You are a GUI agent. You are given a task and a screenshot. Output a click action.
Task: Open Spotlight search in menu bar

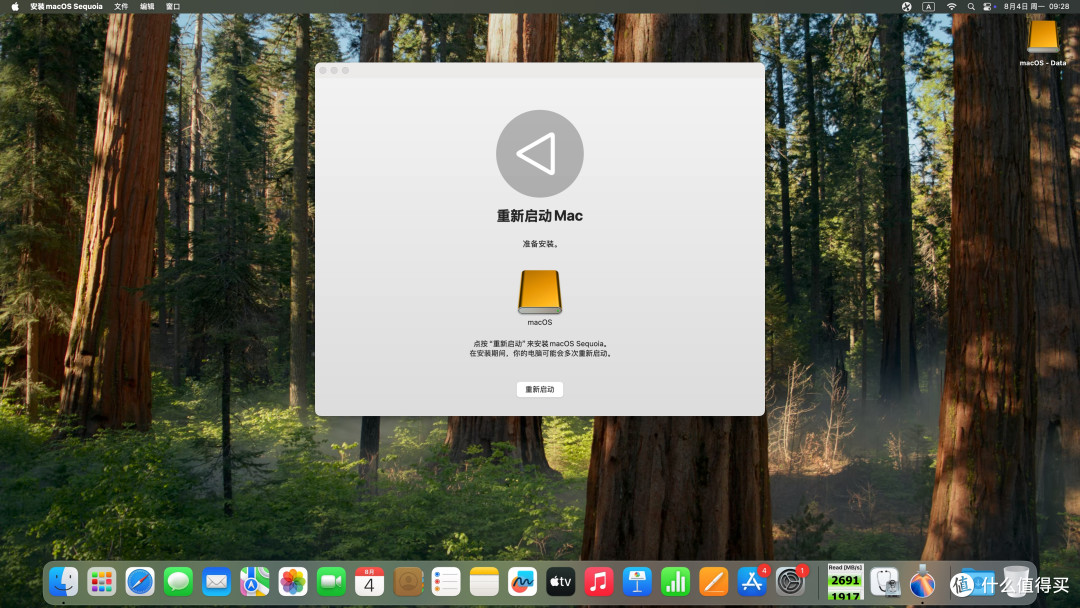[971, 6]
